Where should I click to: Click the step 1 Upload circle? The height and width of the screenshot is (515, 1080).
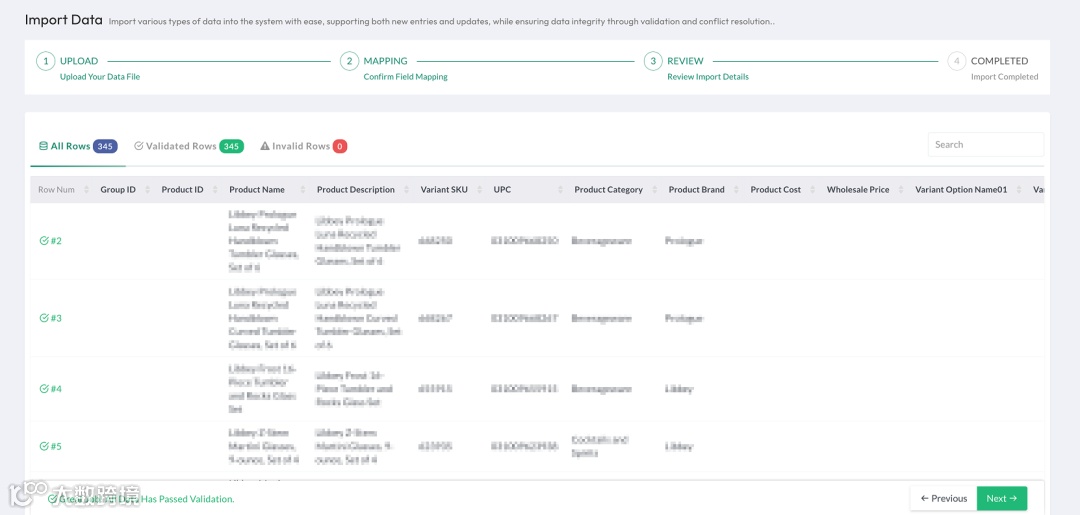[45, 61]
